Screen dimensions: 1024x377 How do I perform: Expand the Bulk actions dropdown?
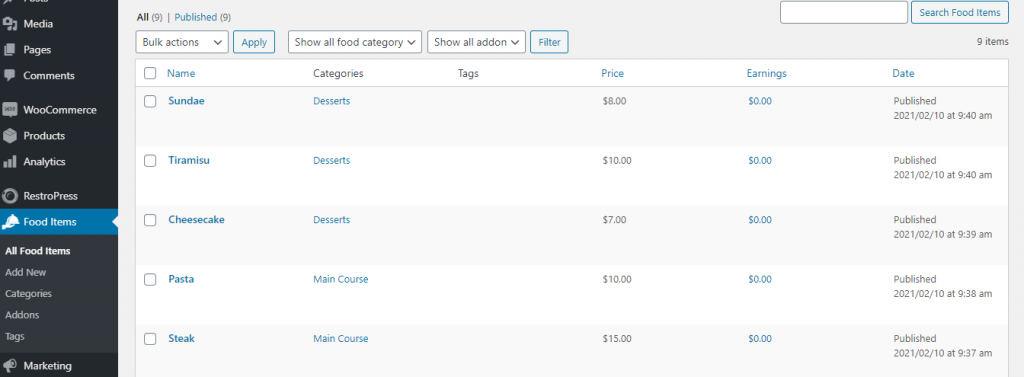pos(182,42)
